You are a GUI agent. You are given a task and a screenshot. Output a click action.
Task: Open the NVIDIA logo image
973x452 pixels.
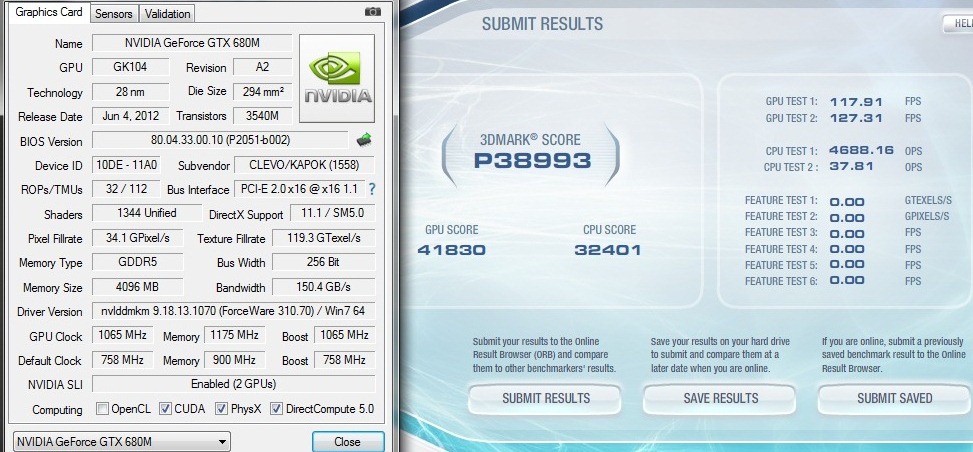tap(337, 78)
